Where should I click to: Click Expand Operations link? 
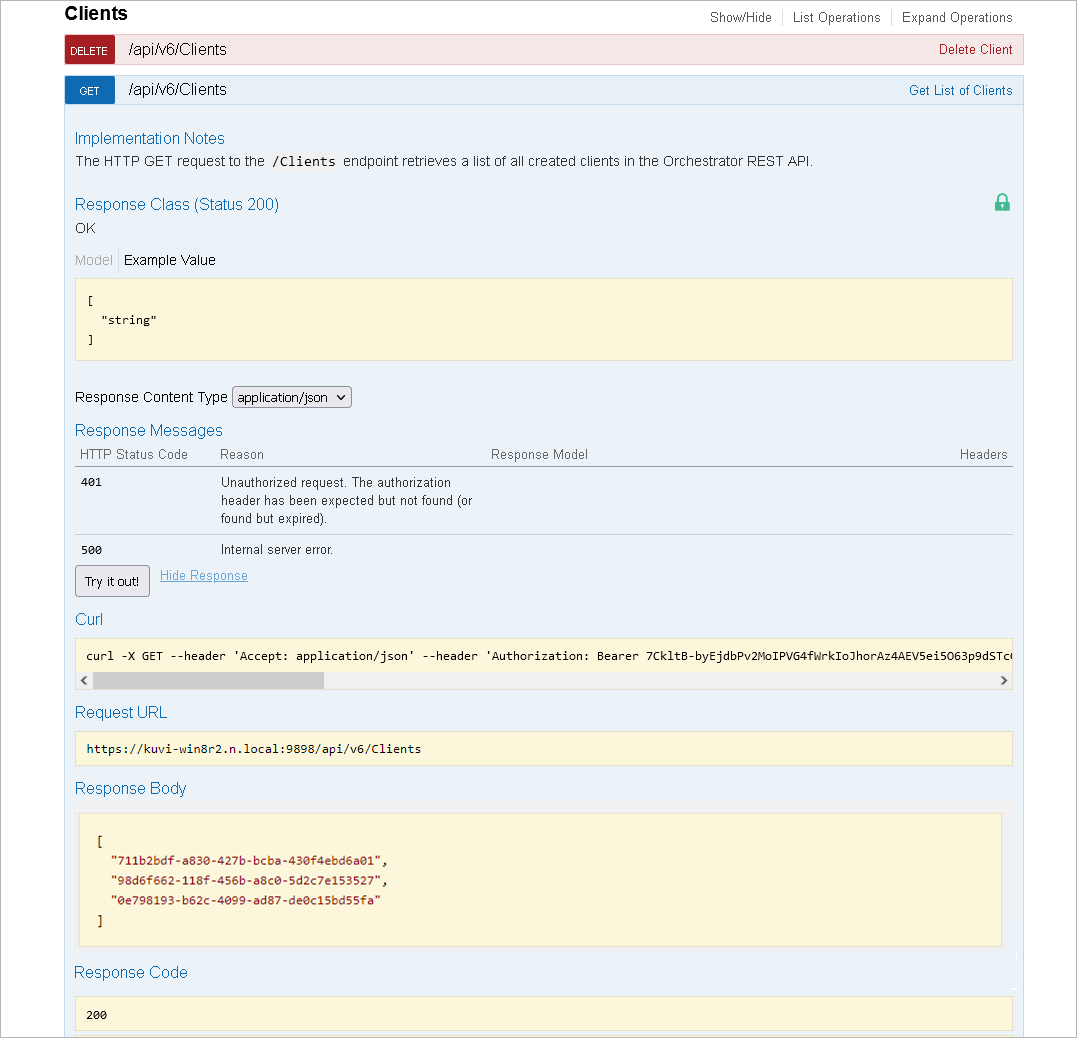pos(957,17)
